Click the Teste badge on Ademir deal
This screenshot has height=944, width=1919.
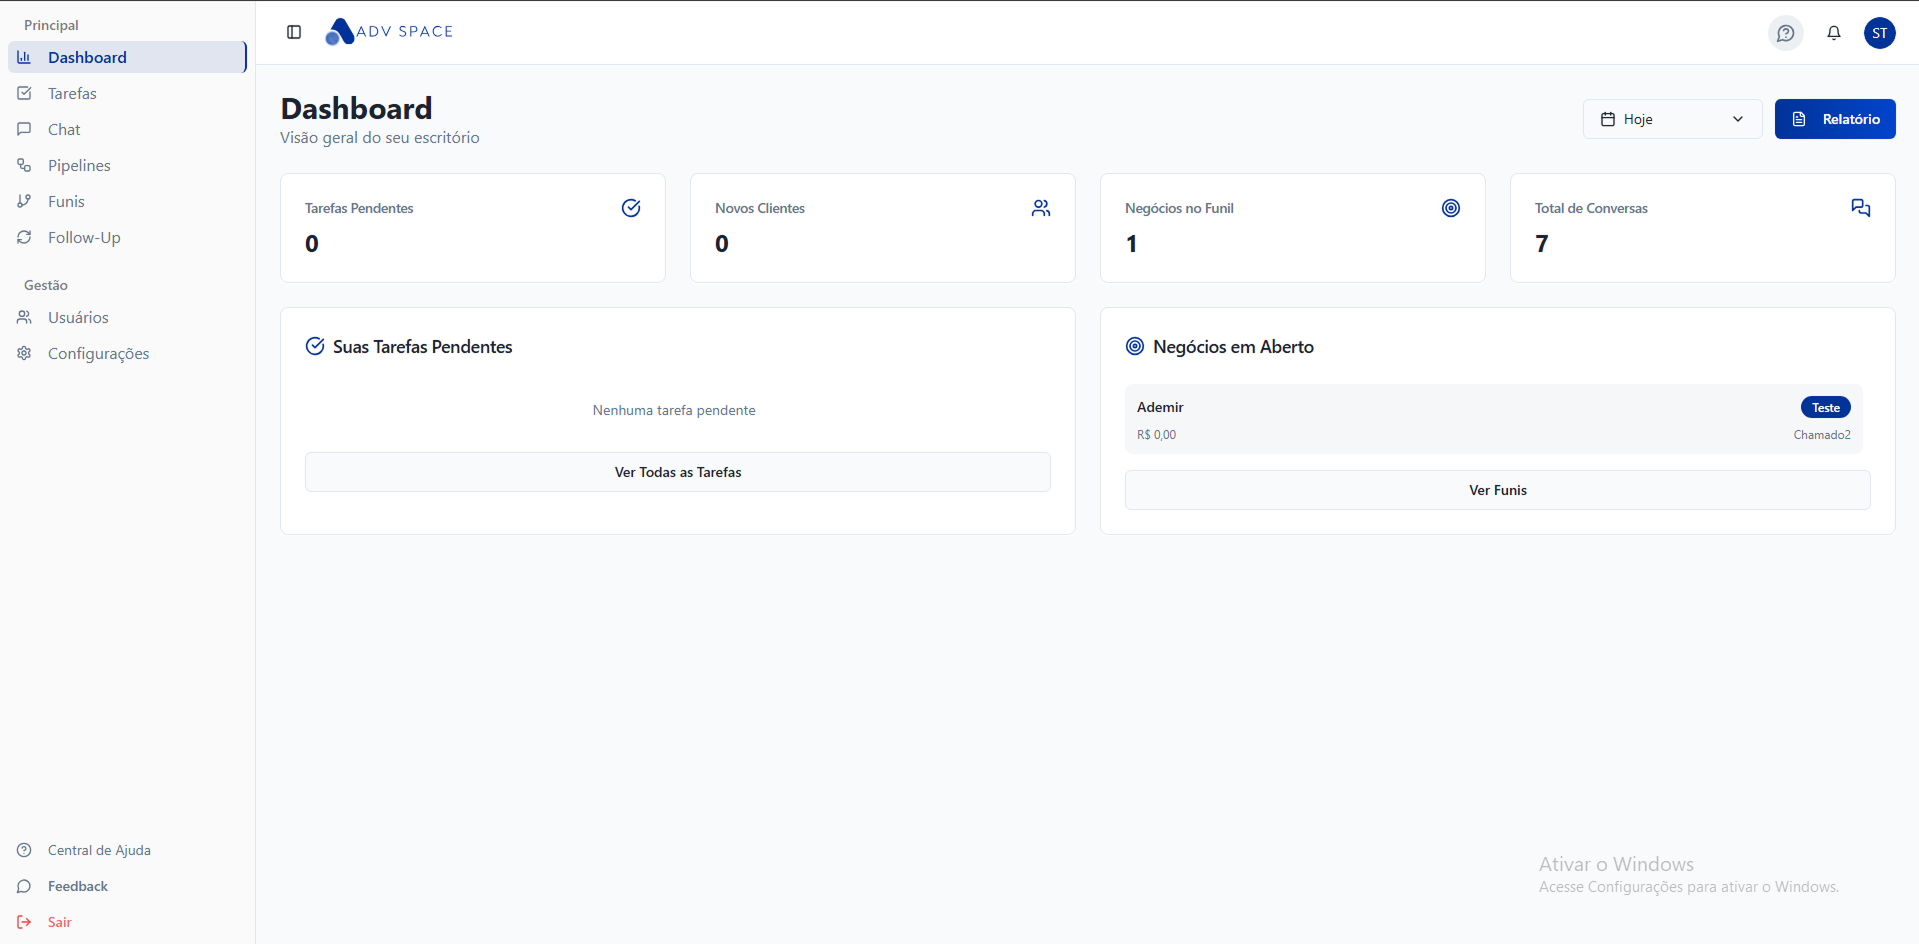click(x=1826, y=407)
